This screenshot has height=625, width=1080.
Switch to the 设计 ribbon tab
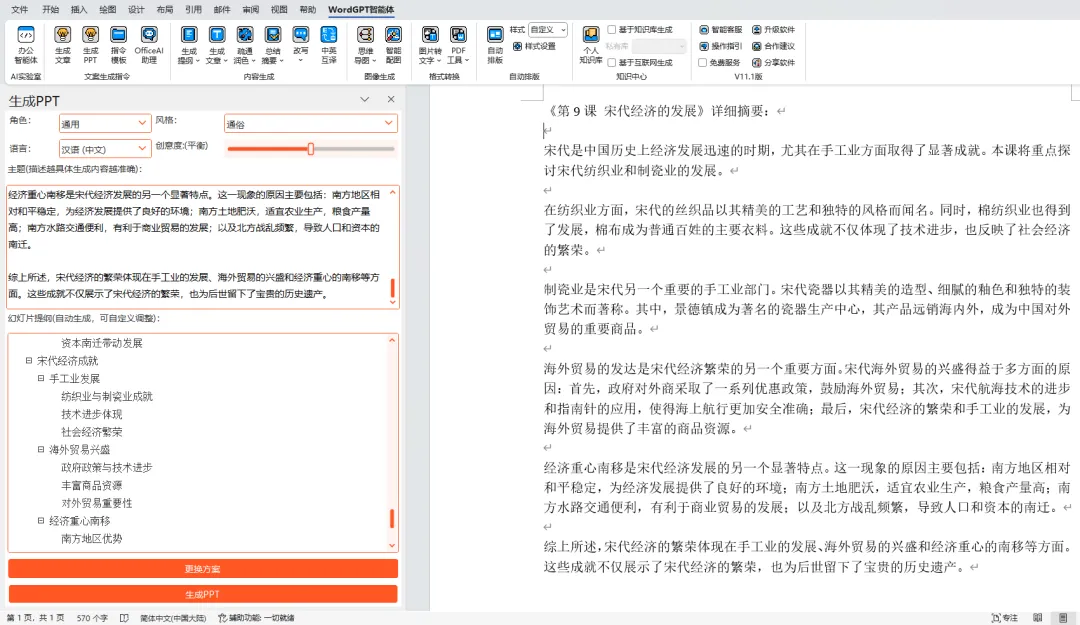(136, 10)
